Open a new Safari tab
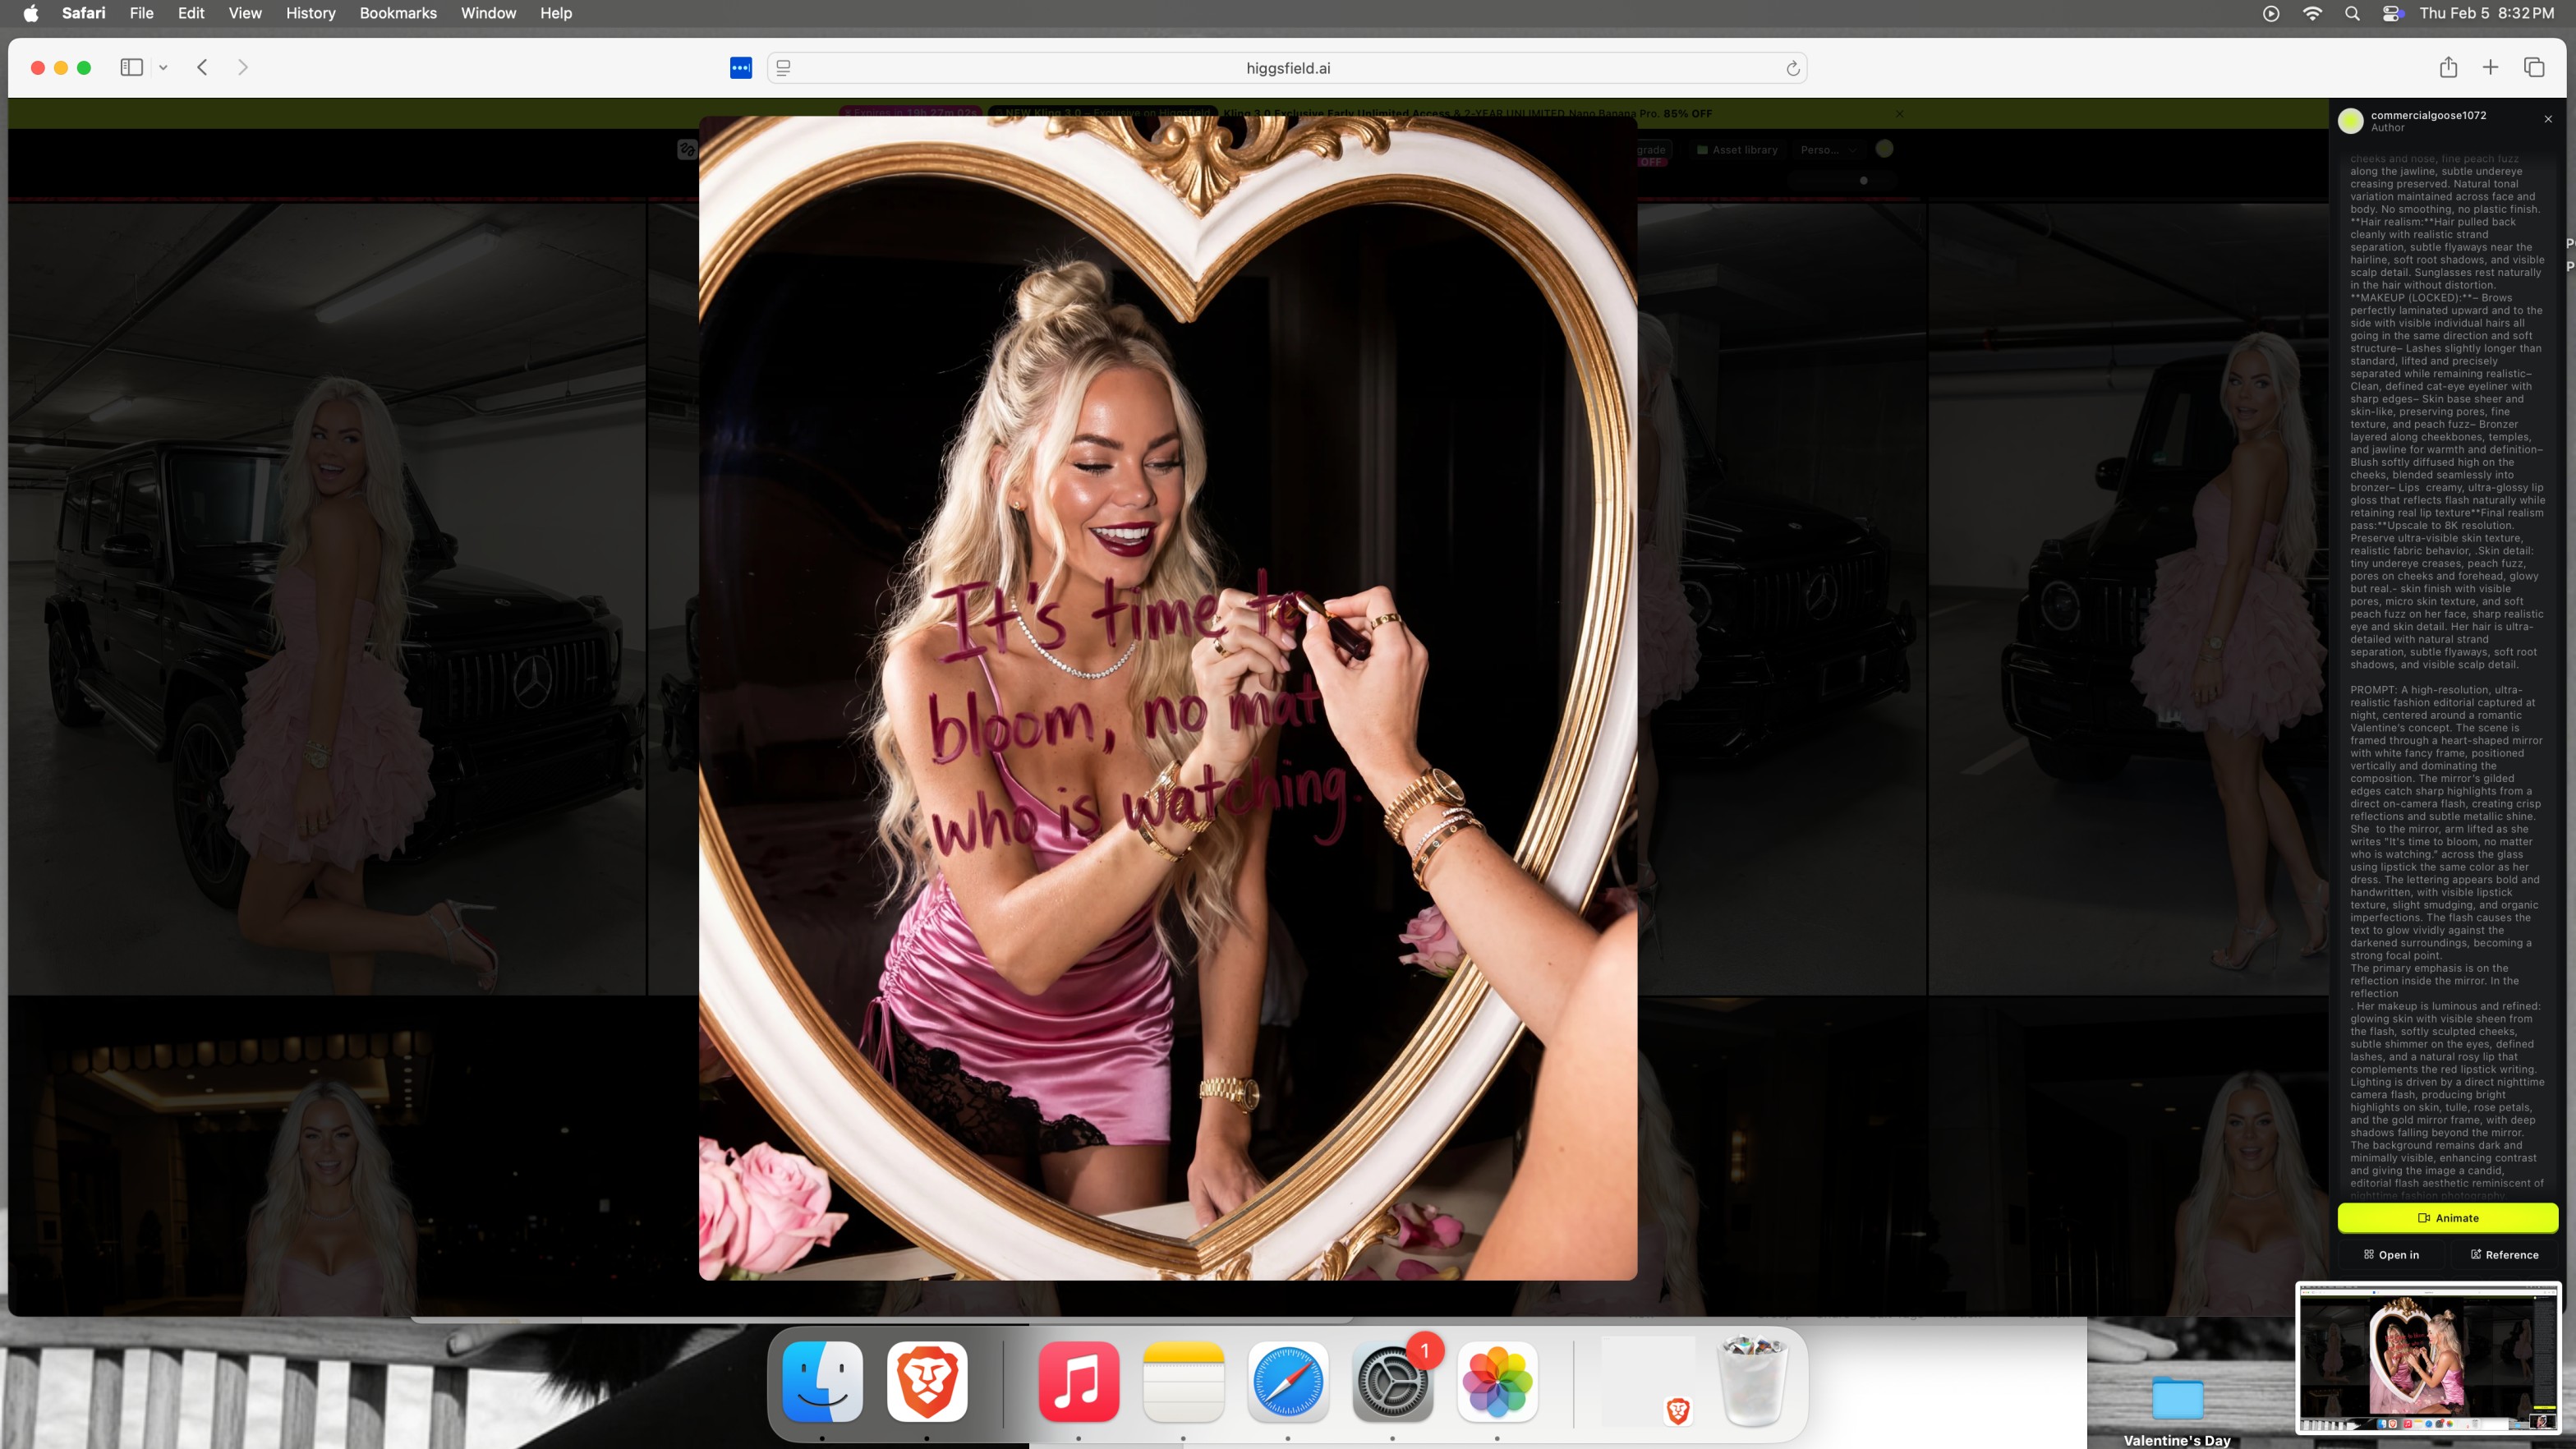Image resolution: width=2576 pixels, height=1449 pixels. (x=2490, y=67)
